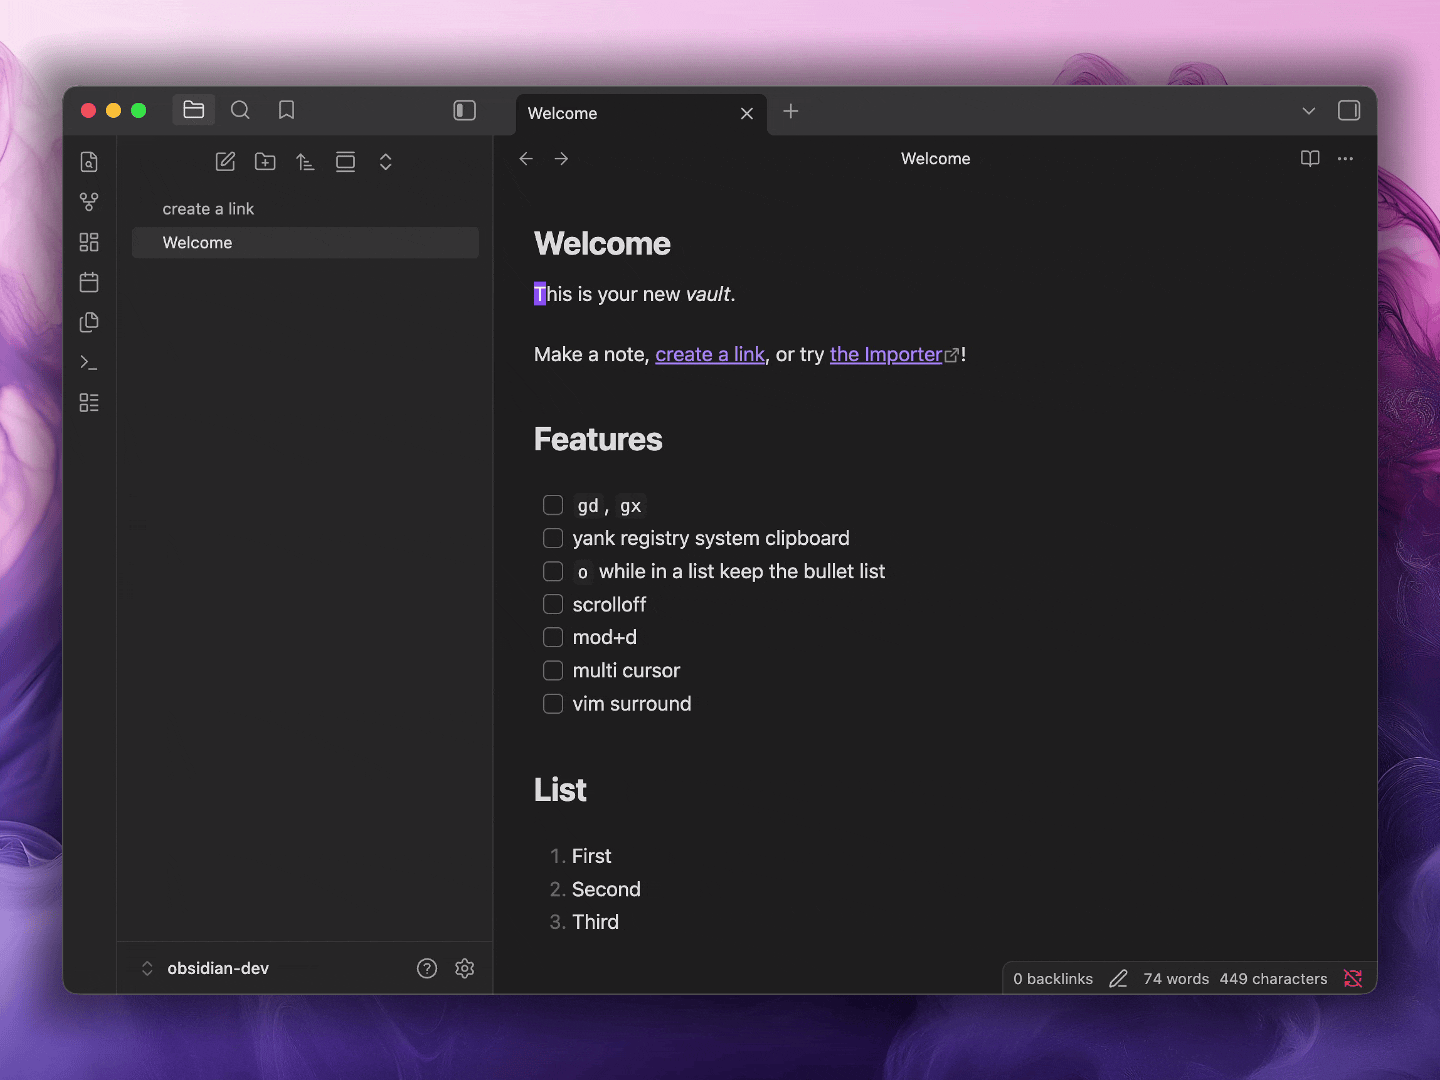Check "yank registry system clipboard" checkbox

553,538
